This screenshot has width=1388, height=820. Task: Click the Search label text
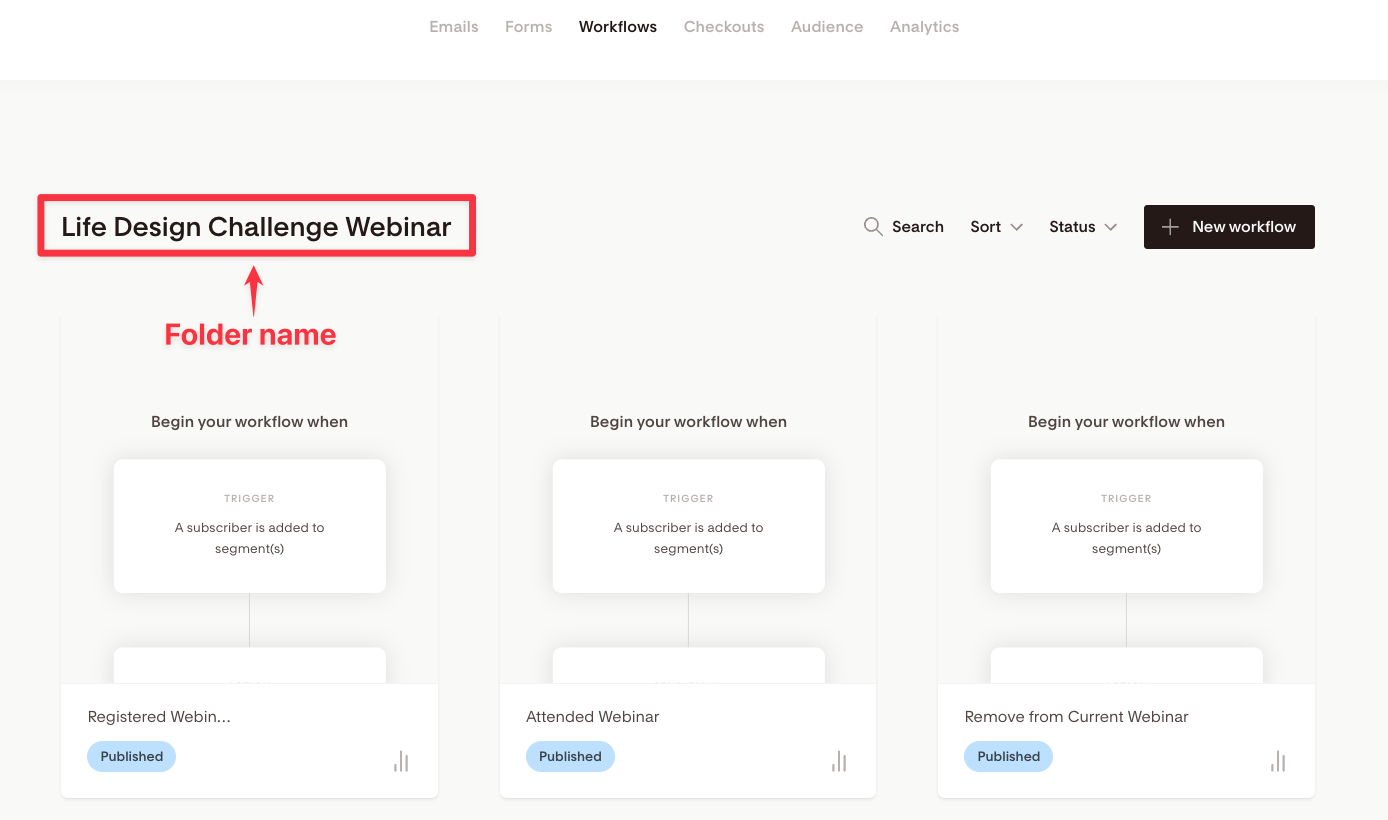pyautogui.click(x=918, y=227)
